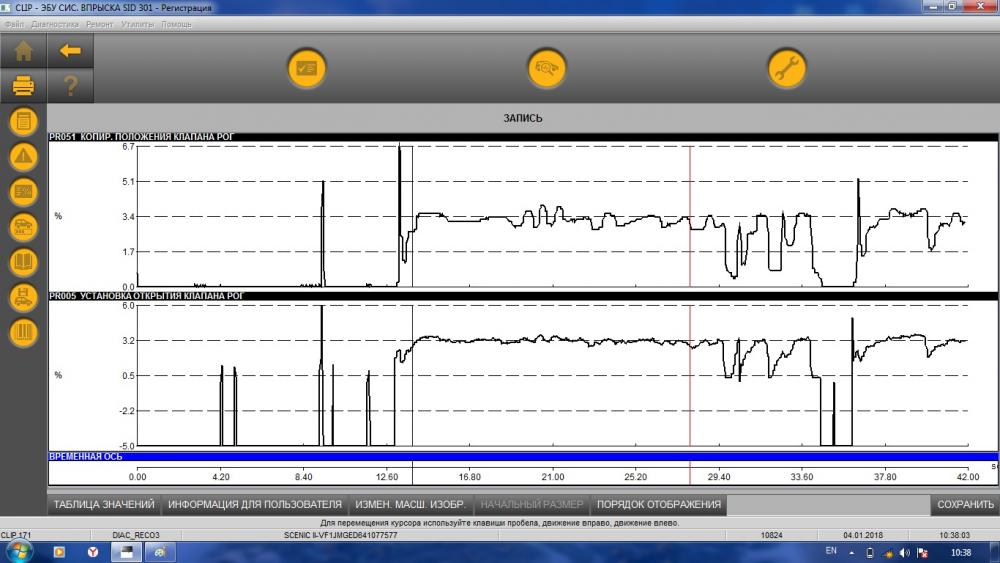Open the Утилиты menu
The image size is (1000, 563).
138,24
